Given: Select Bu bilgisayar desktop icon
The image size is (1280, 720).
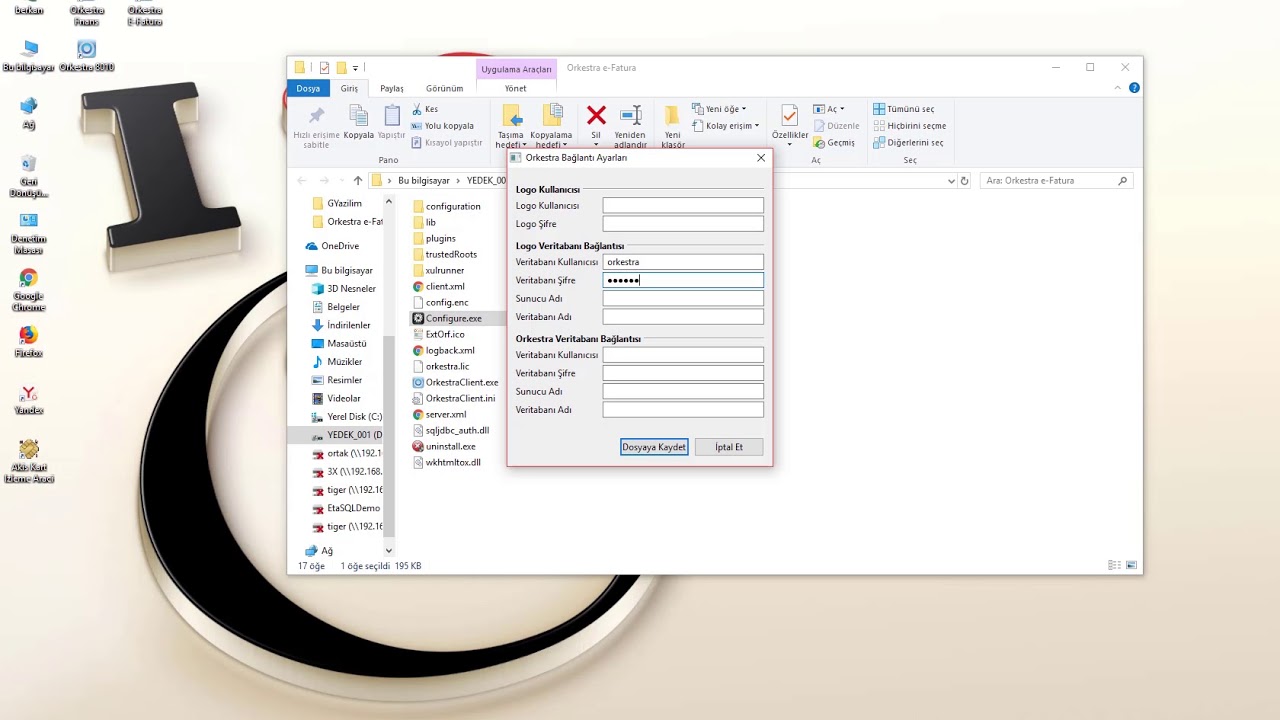Looking at the screenshot, I should click(29, 56).
